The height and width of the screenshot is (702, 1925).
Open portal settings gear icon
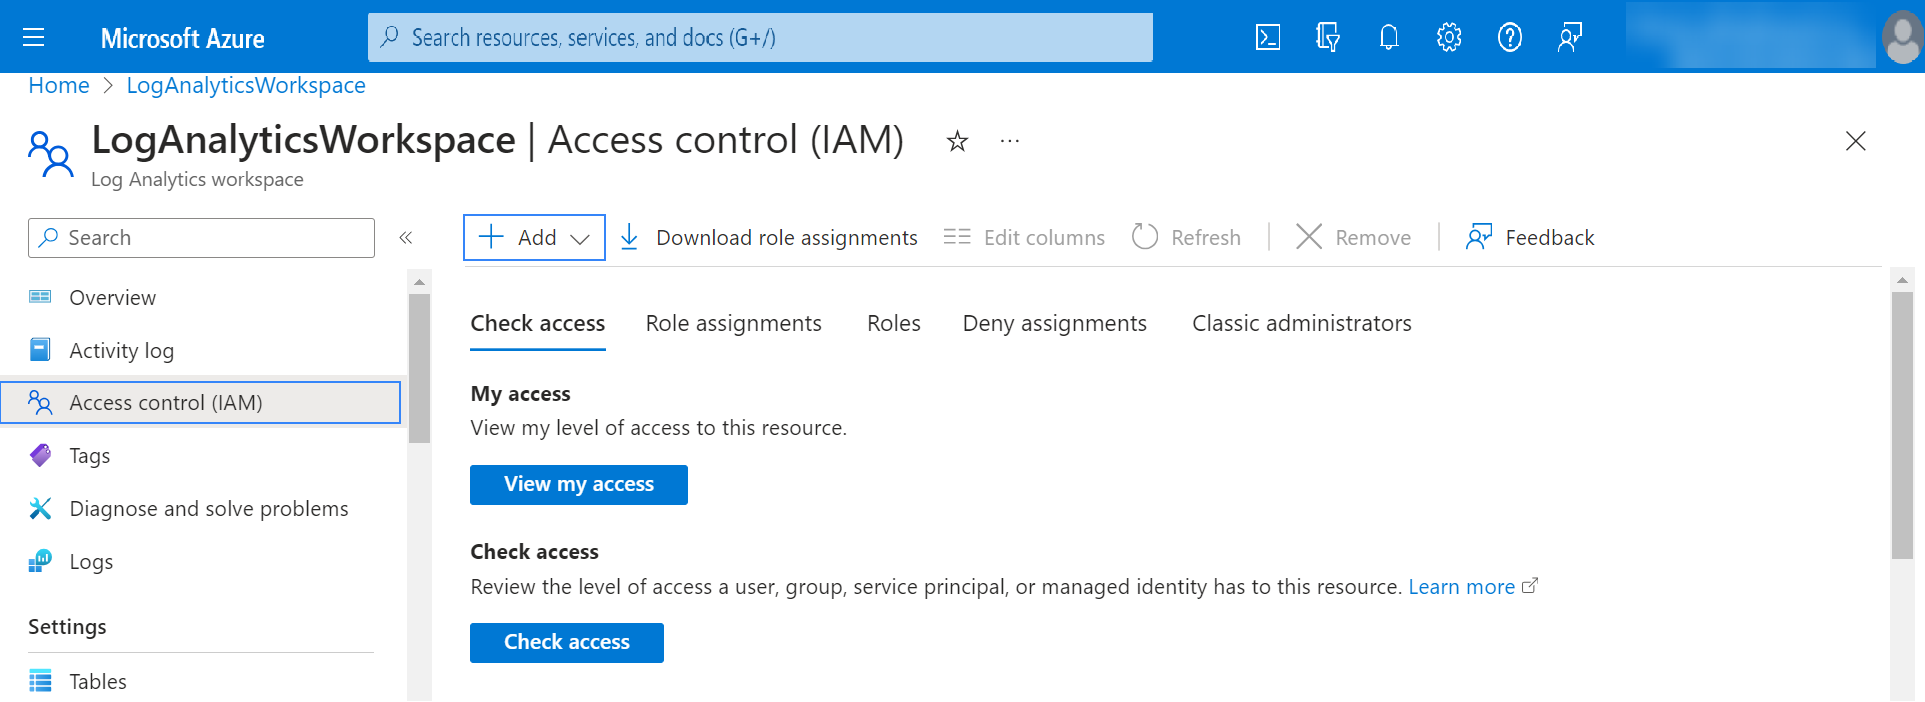[x=1448, y=38]
